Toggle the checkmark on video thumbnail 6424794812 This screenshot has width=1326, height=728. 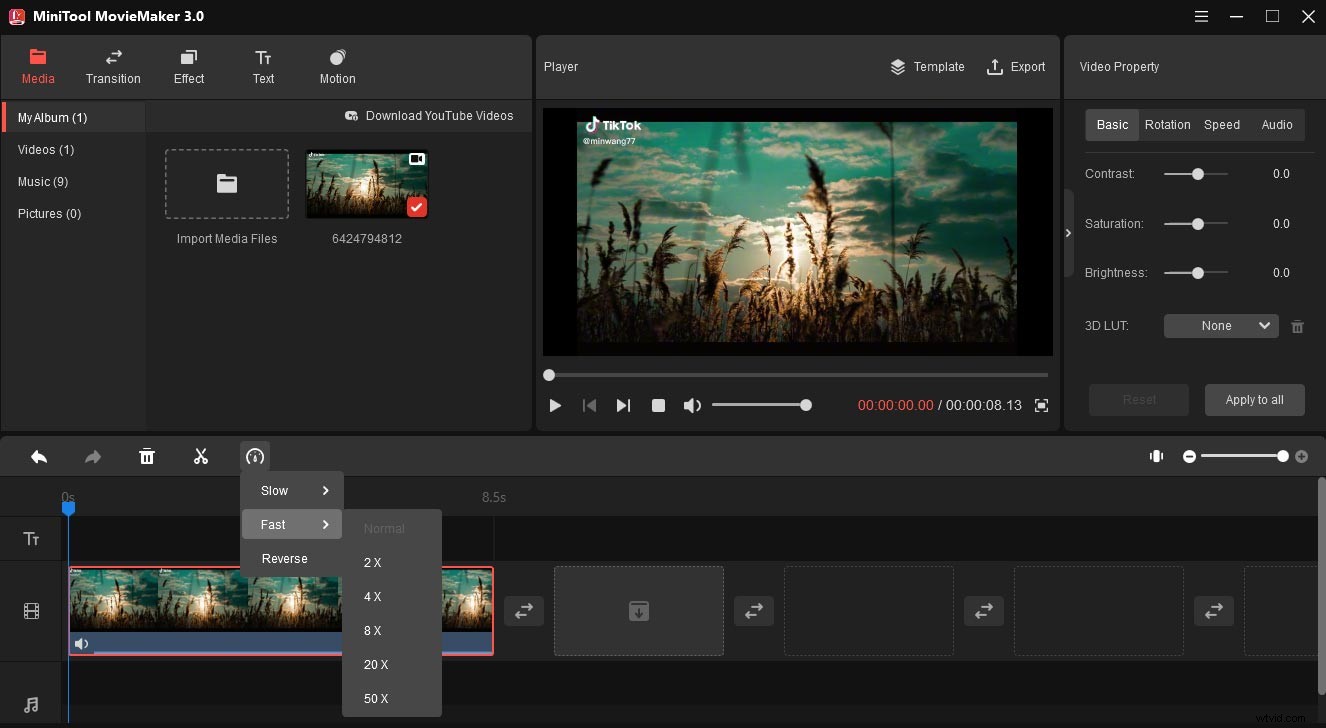[x=417, y=207]
